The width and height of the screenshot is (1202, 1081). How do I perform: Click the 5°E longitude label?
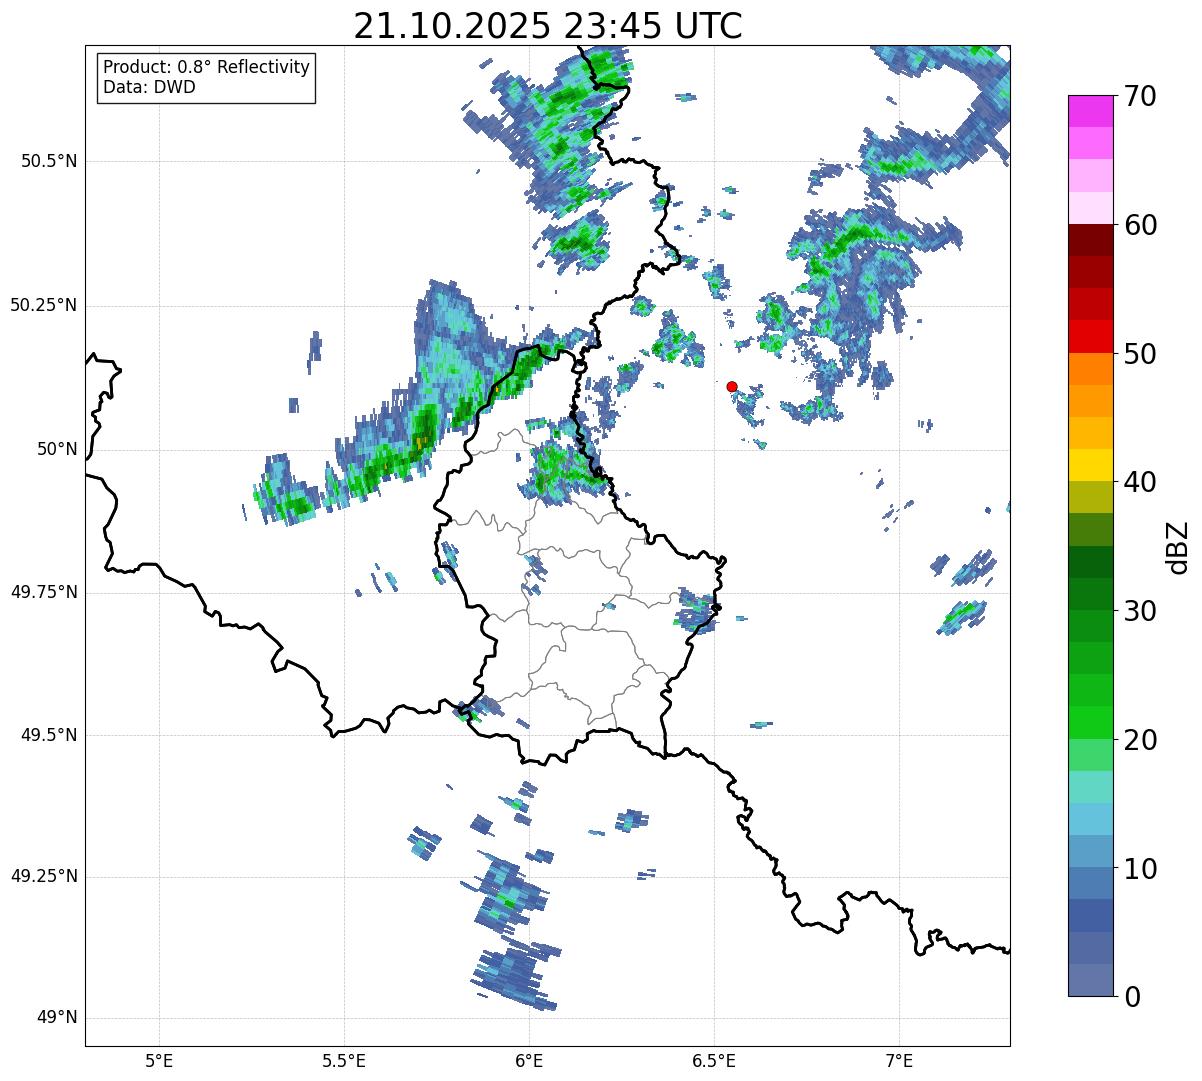pos(159,1060)
